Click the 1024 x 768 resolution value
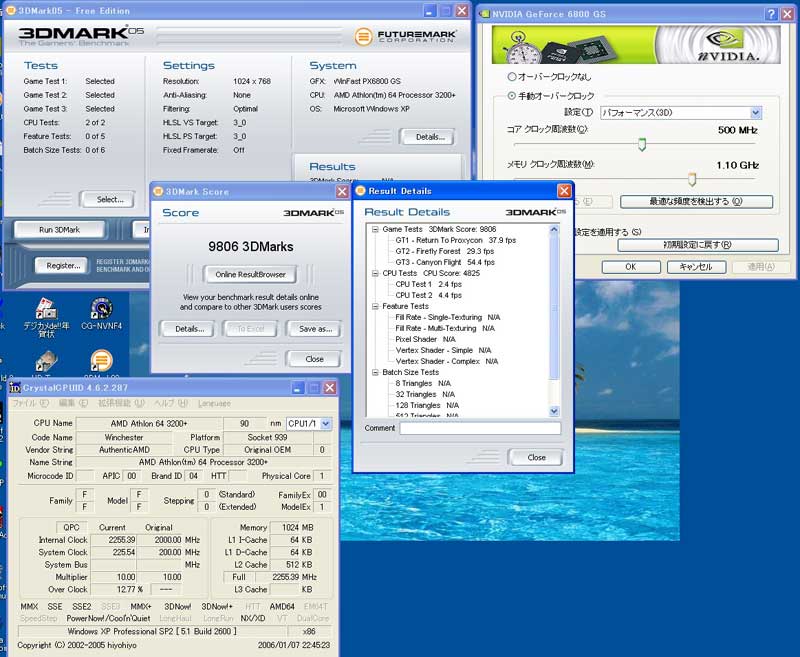Image resolution: width=800 pixels, height=657 pixels. 252,82
